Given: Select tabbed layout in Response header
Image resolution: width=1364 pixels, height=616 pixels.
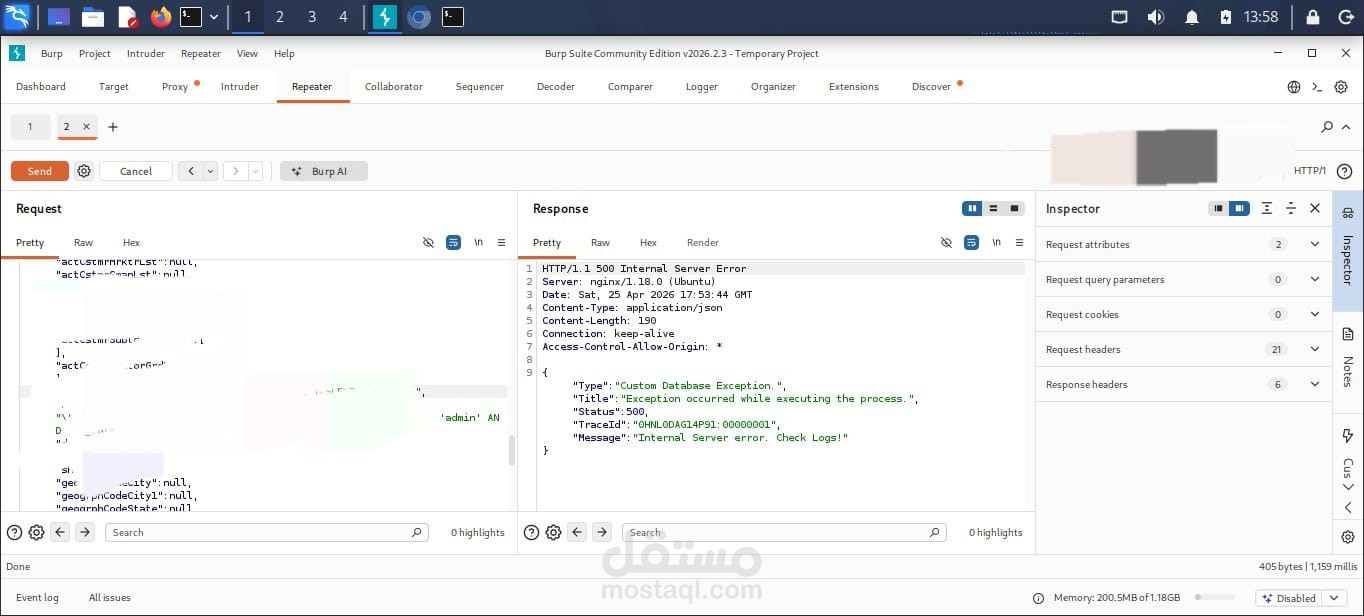Looking at the screenshot, I should click(1014, 208).
